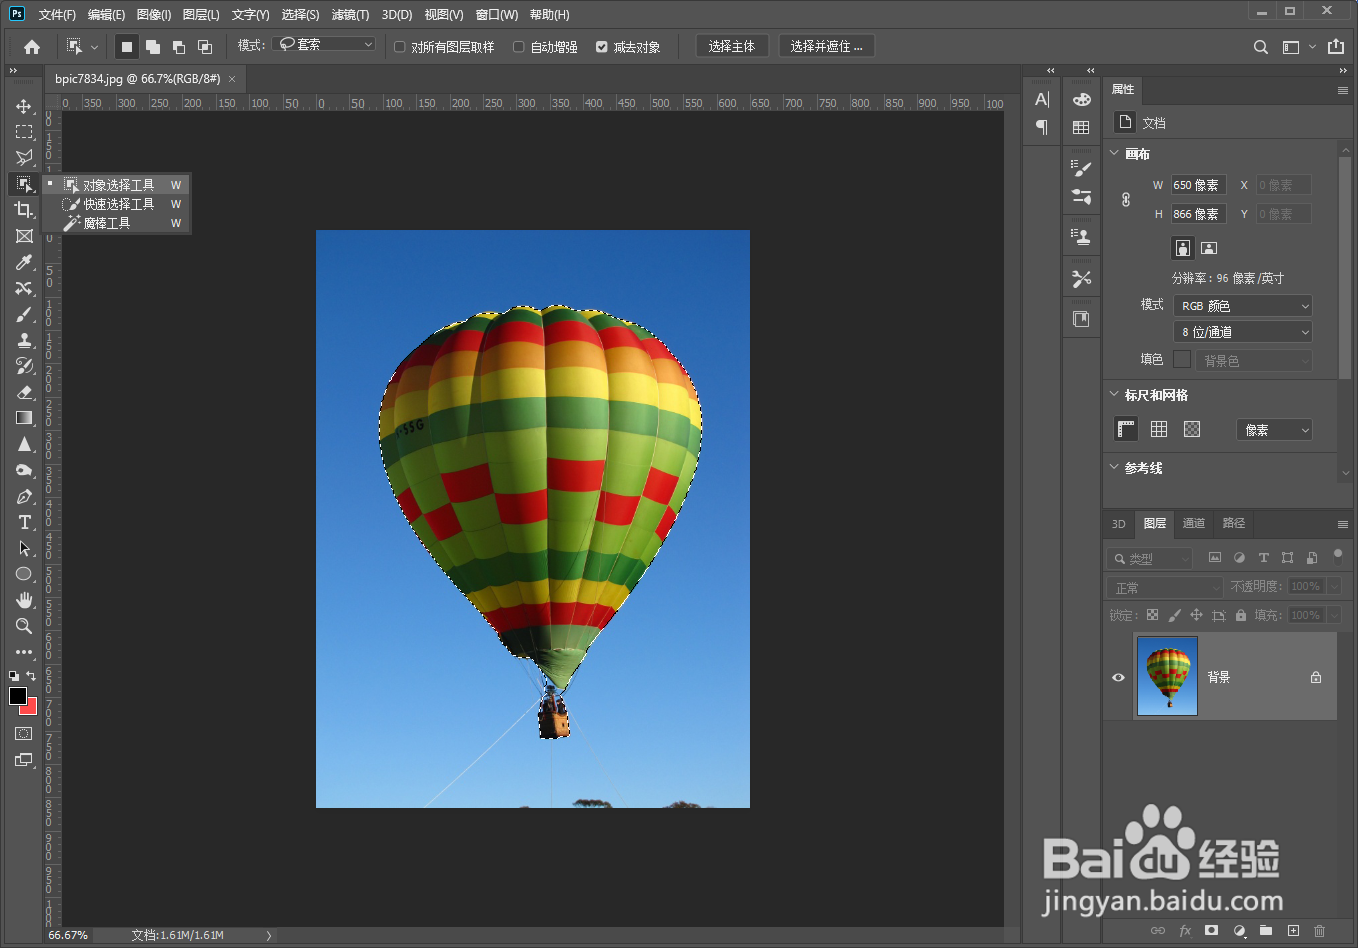Select the Hand tool

pos(24,600)
